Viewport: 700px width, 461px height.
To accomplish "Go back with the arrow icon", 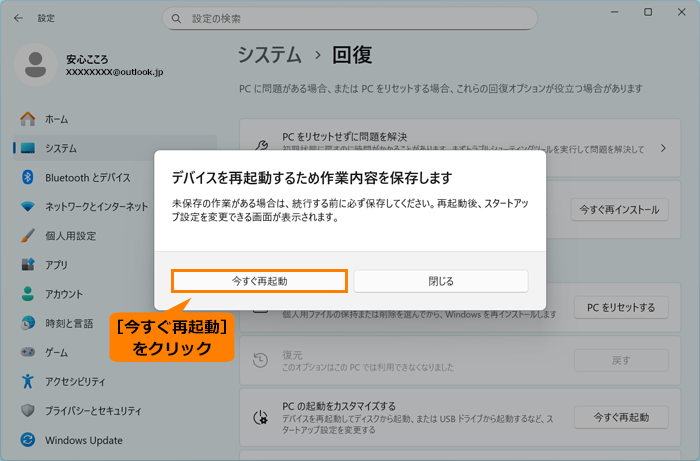I will pos(18,18).
